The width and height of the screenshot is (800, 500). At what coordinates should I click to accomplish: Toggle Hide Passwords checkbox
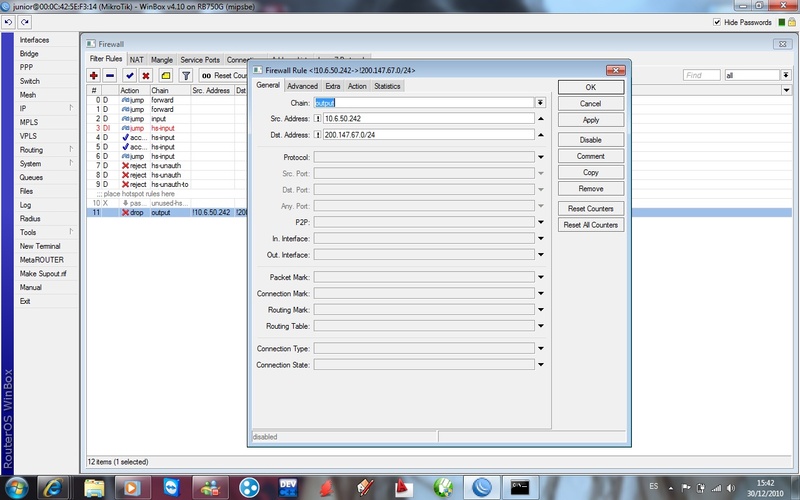[x=717, y=22]
